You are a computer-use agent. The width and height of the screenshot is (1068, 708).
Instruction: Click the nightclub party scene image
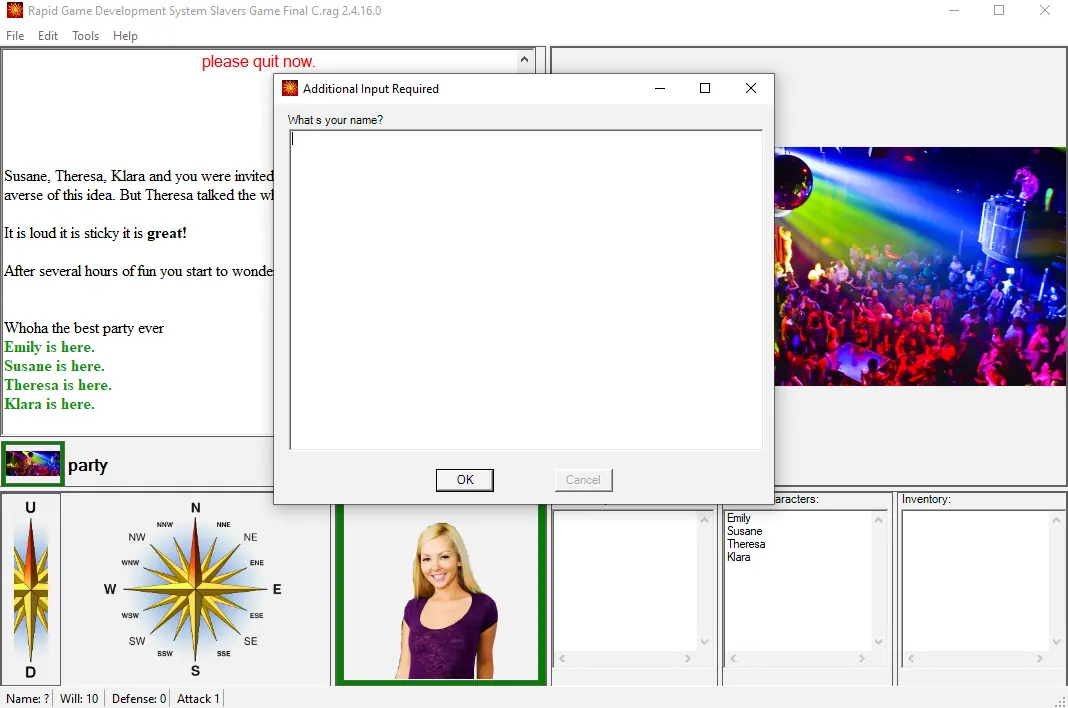point(920,266)
